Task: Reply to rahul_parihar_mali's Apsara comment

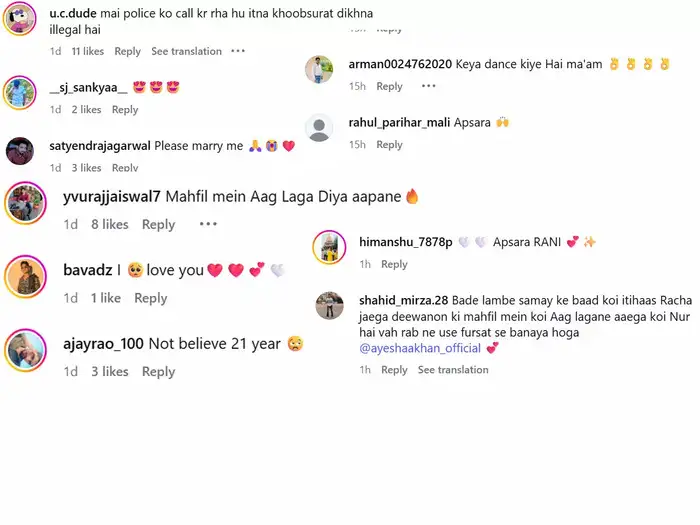Action: tap(389, 145)
